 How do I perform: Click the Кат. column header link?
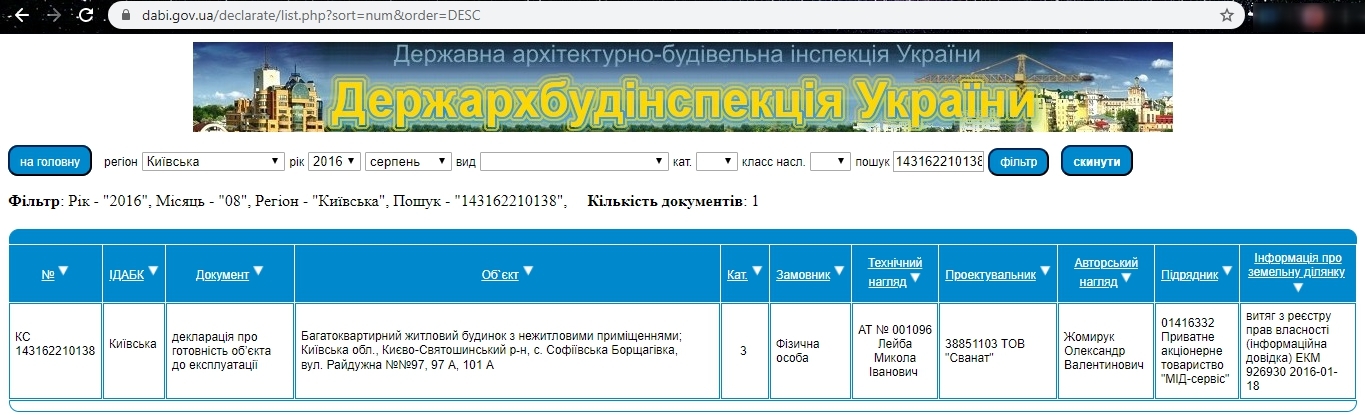[737, 275]
